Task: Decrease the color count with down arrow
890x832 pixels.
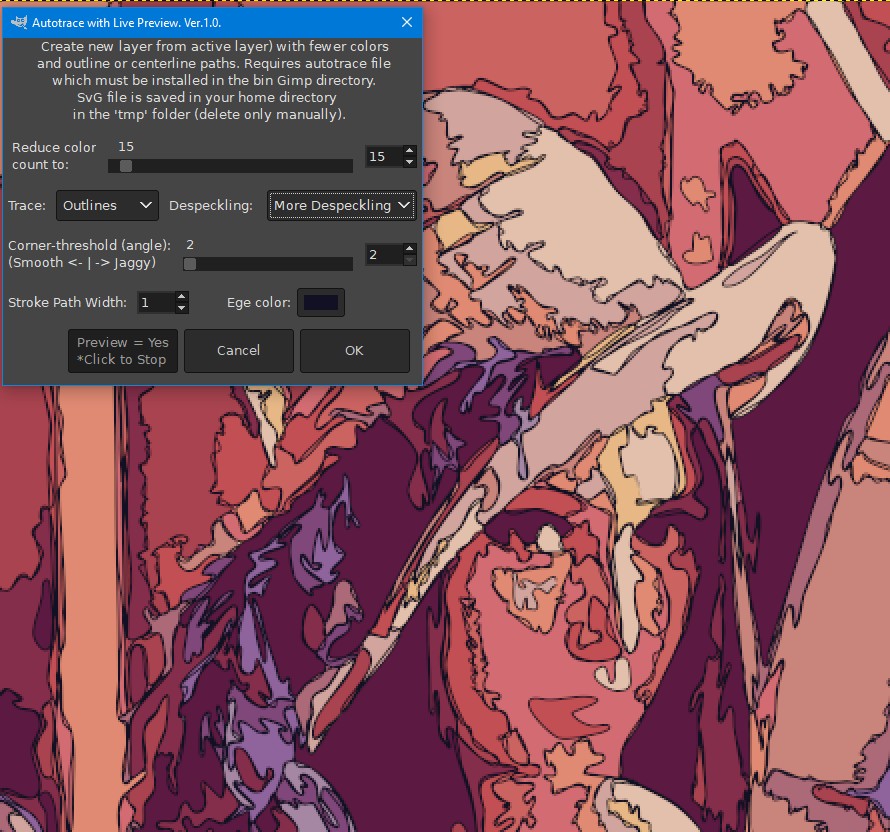Action: coord(409,162)
